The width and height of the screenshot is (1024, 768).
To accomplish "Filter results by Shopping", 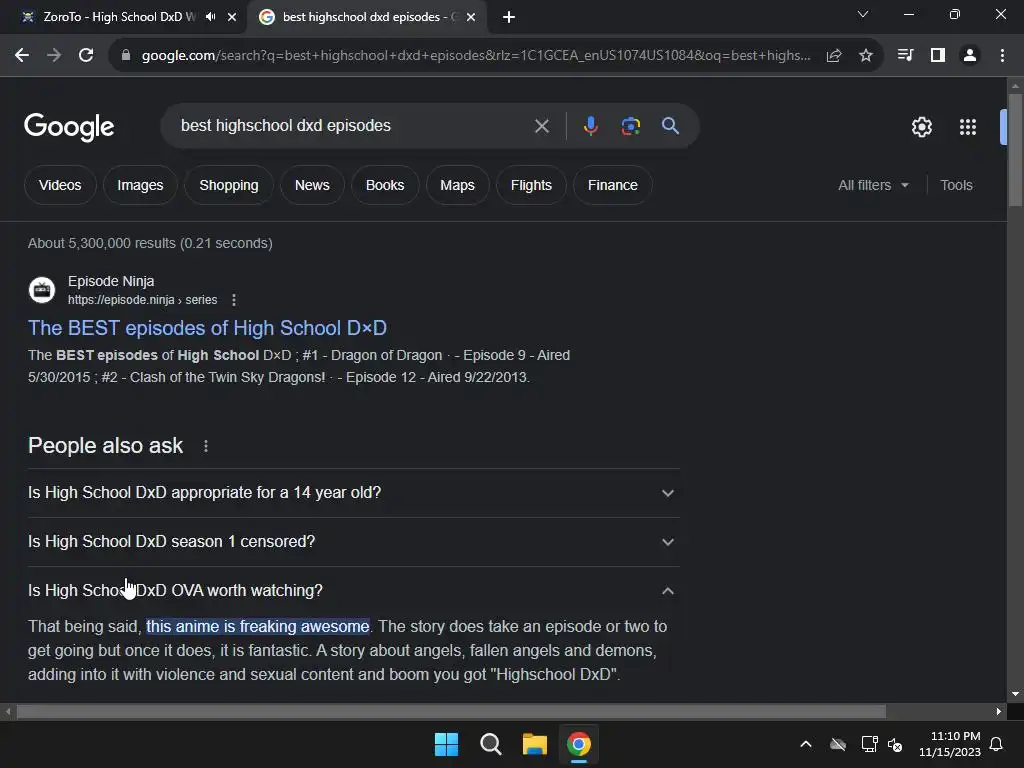I will (x=229, y=185).
